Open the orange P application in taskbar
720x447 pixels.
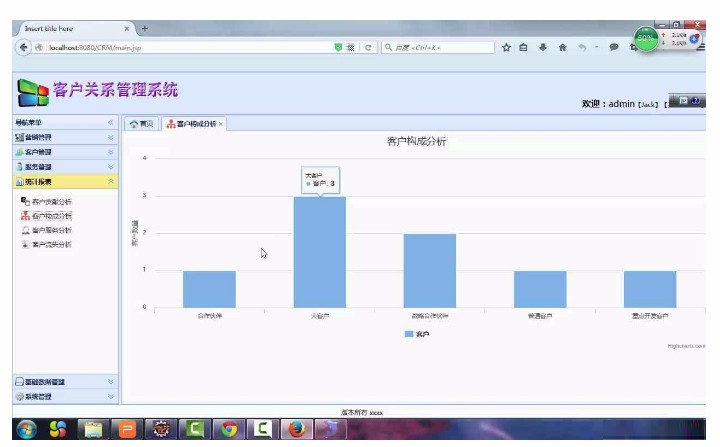point(127,430)
